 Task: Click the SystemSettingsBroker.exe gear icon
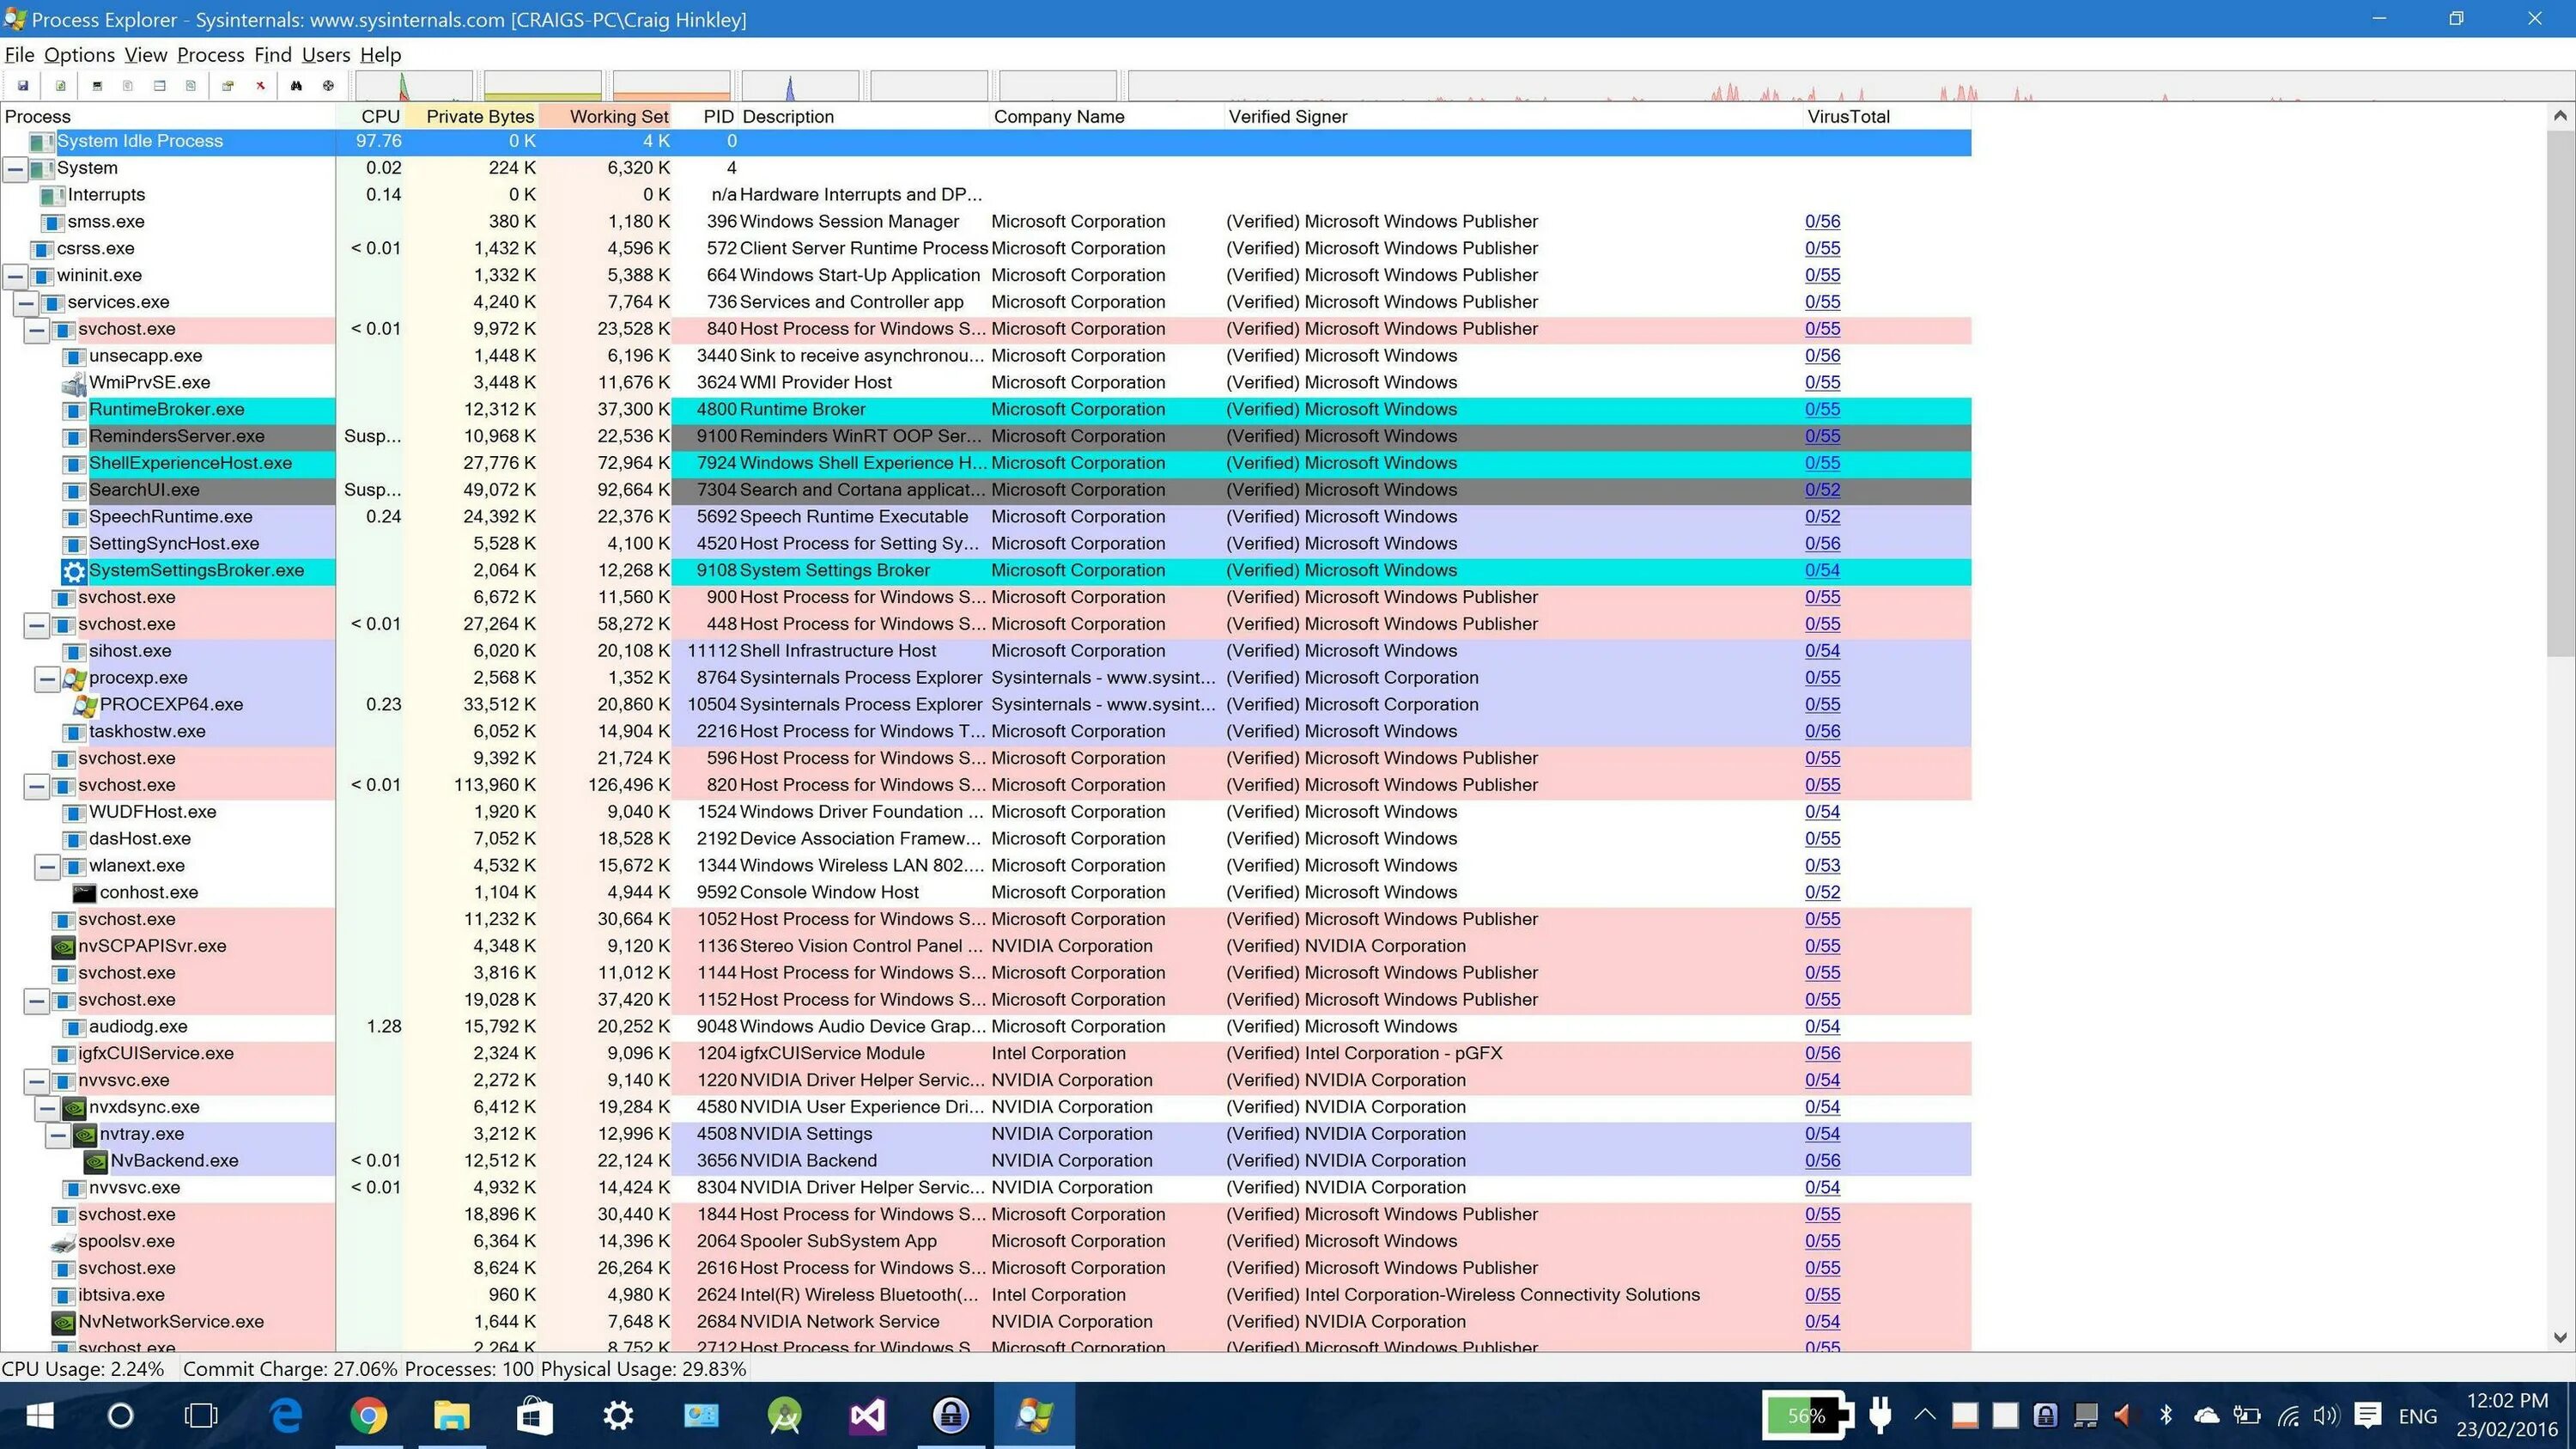74,571
